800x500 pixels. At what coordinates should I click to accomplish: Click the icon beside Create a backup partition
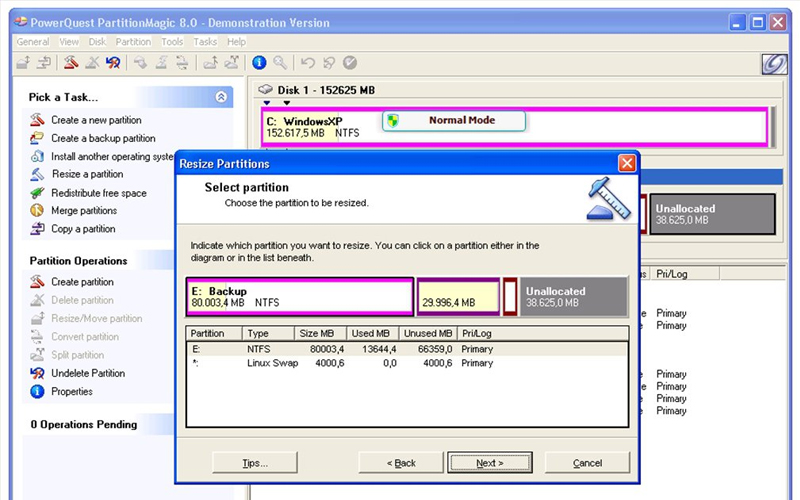(x=37, y=138)
